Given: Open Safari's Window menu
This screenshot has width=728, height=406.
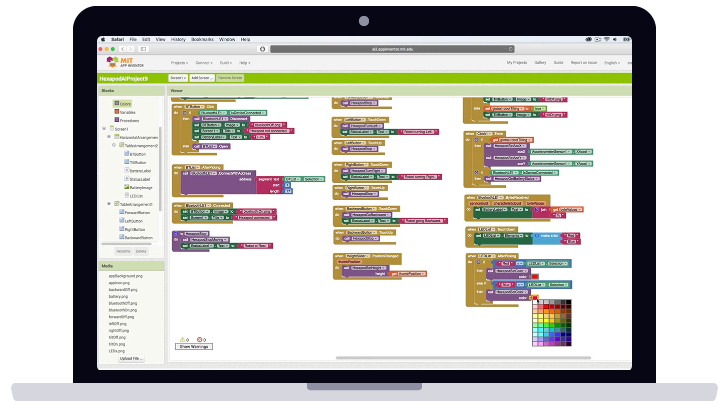Looking at the screenshot, I should [227, 39].
